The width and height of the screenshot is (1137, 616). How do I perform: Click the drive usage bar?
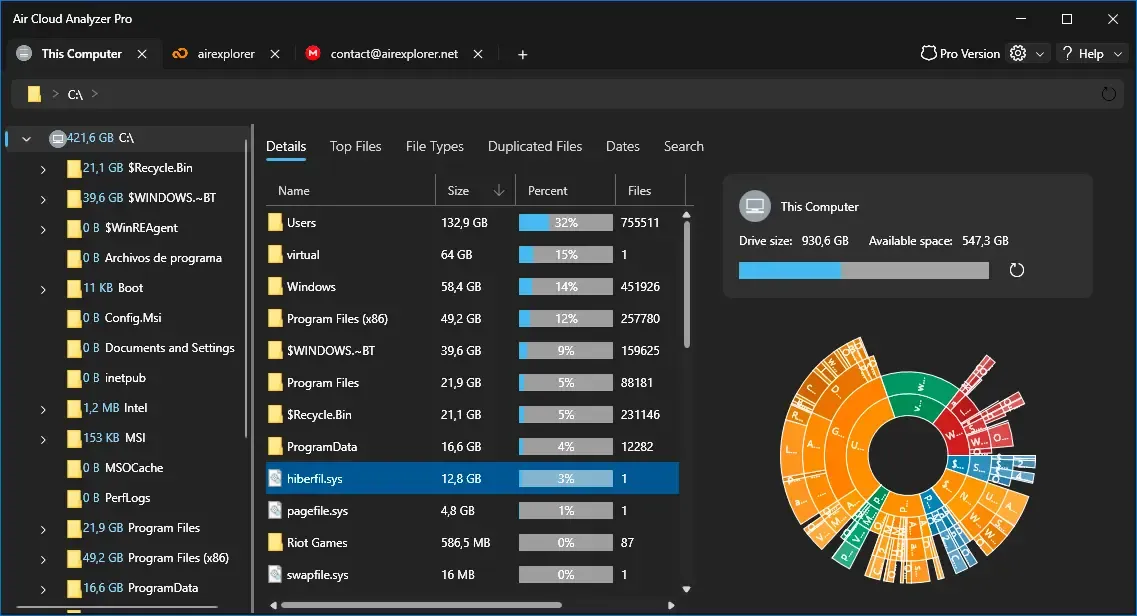coord(864,270)
